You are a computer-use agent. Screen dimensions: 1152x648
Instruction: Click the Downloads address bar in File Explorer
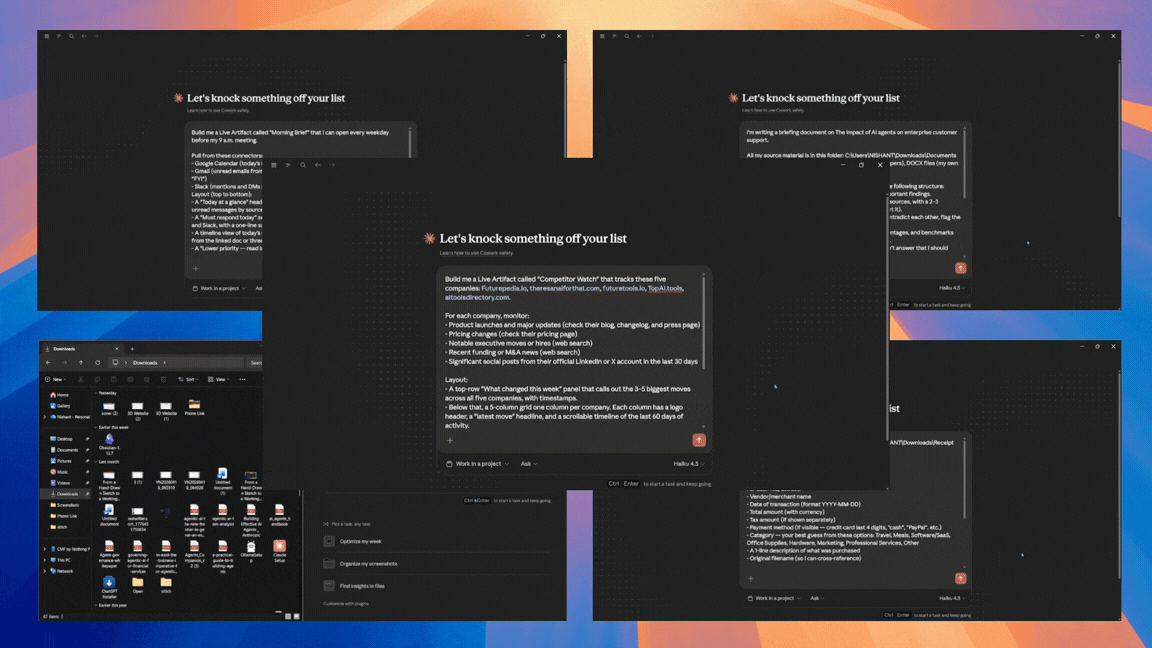click(176, 362)
